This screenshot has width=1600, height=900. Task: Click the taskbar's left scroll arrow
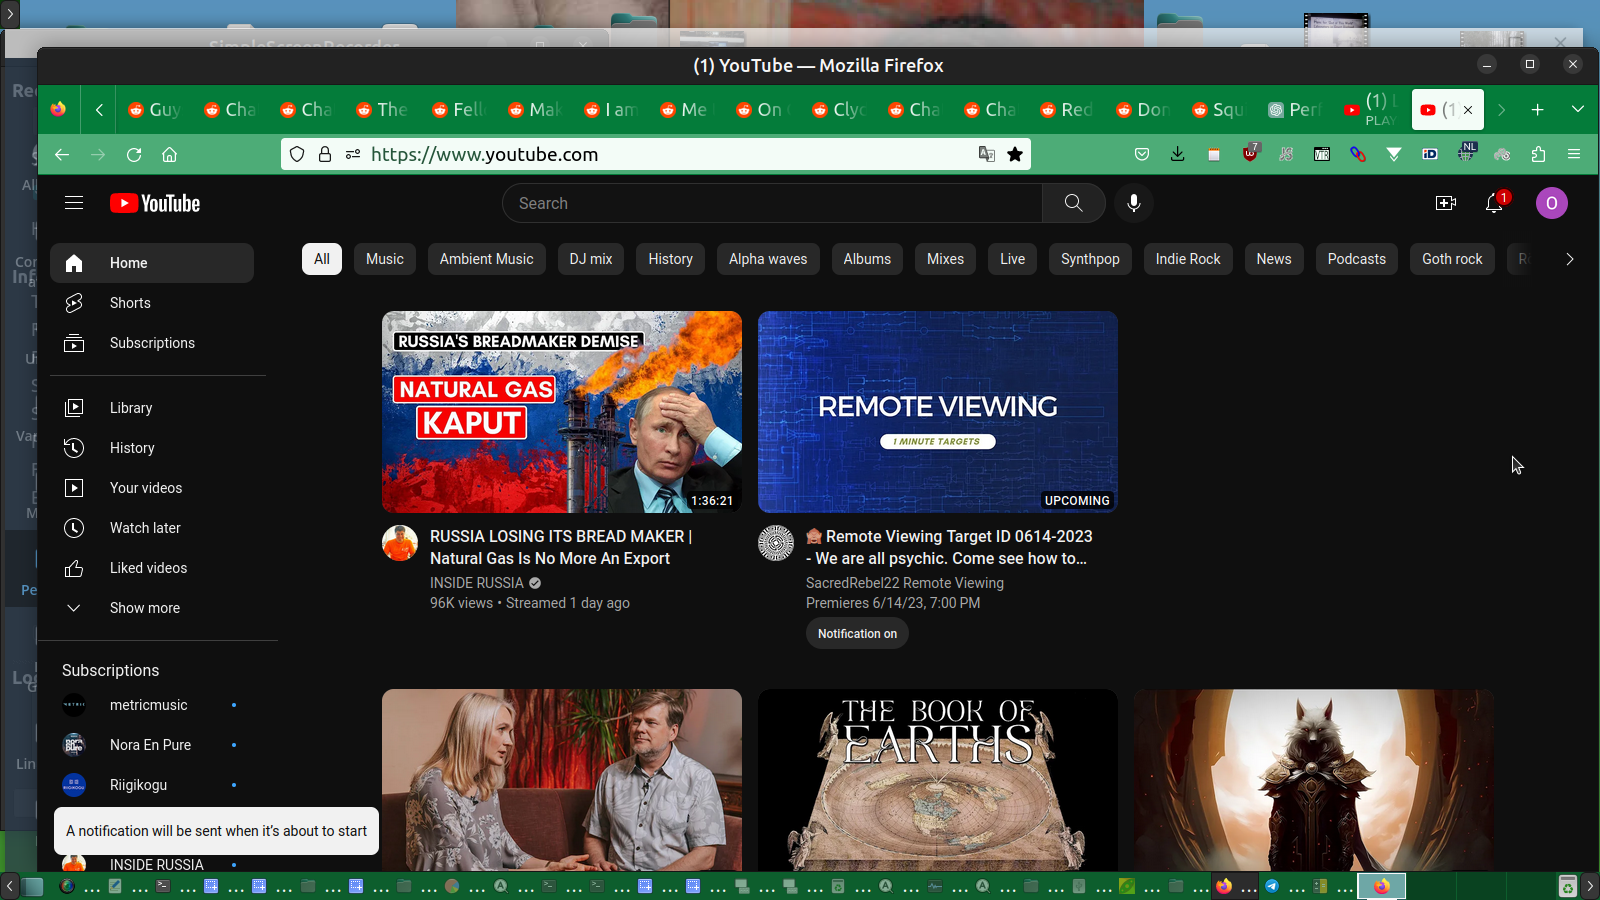[x=9, y=886]
